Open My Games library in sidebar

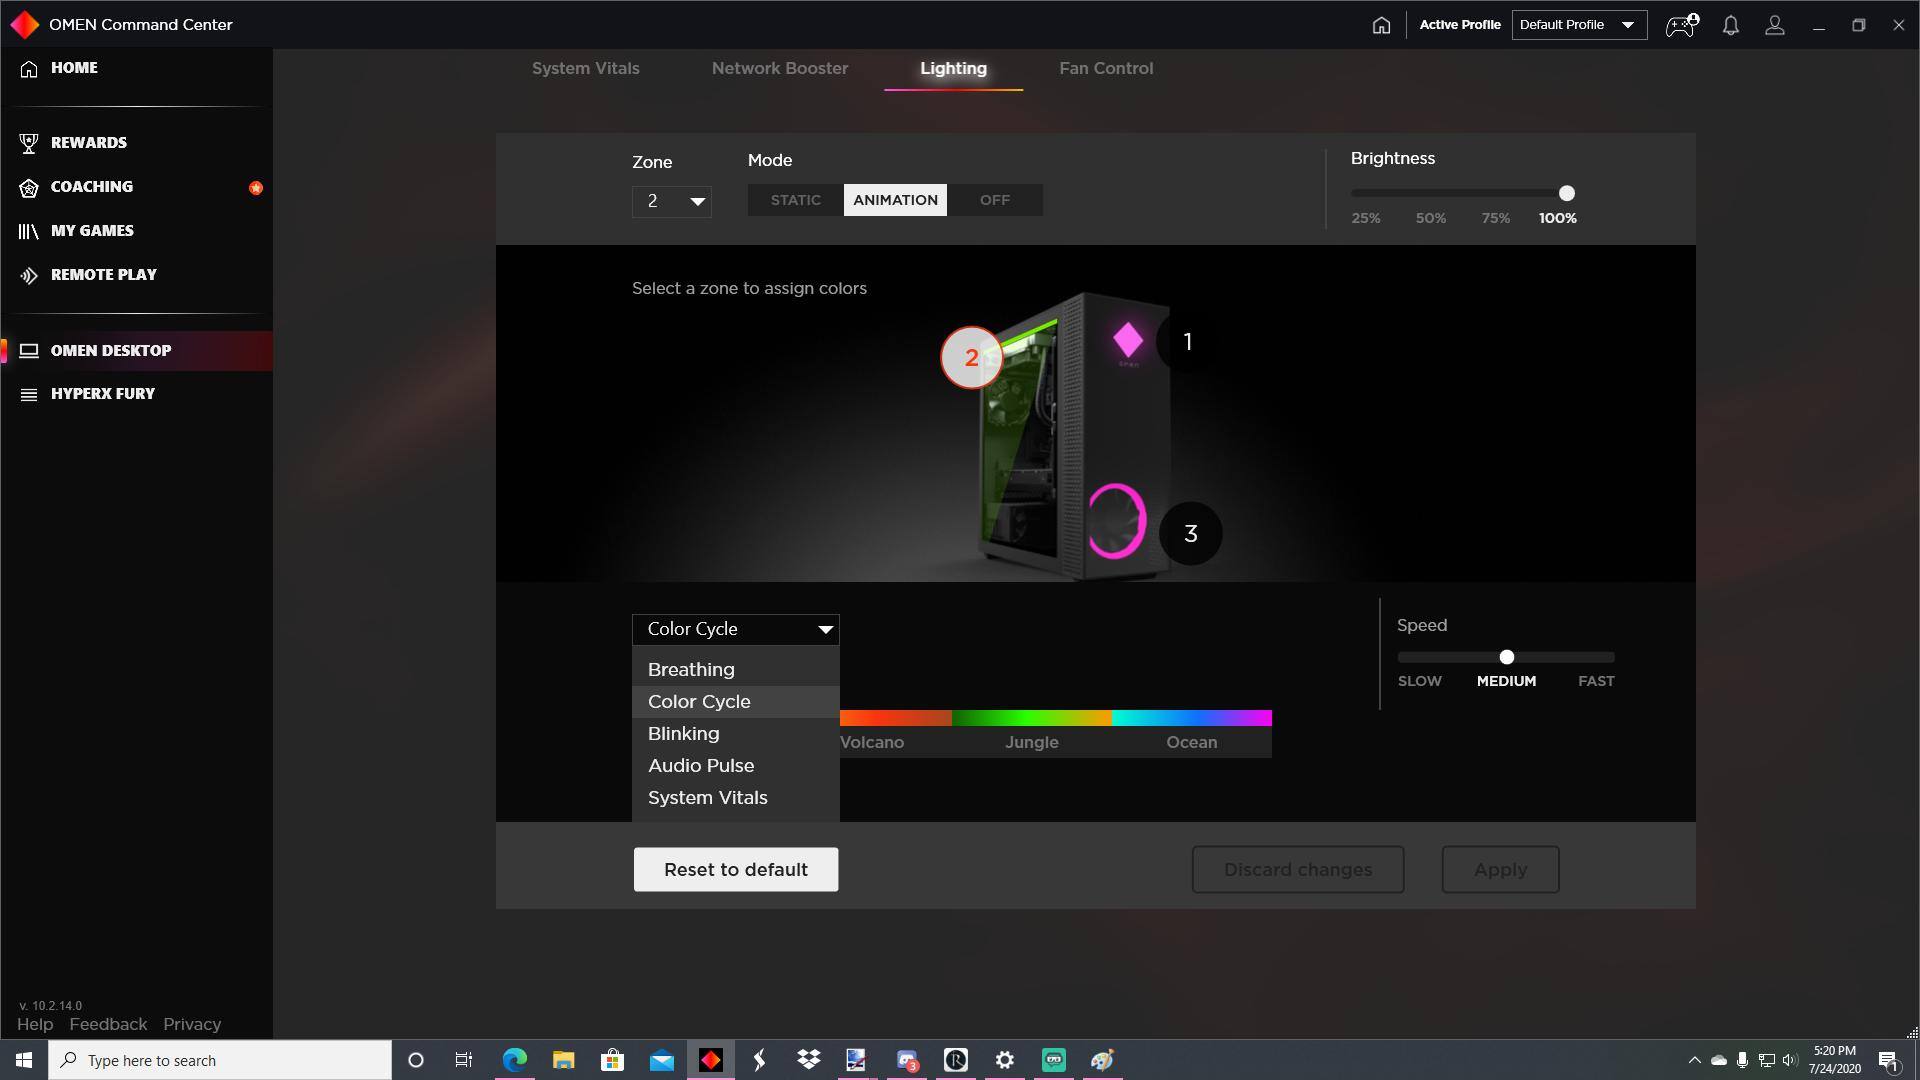tap(91, 231)
